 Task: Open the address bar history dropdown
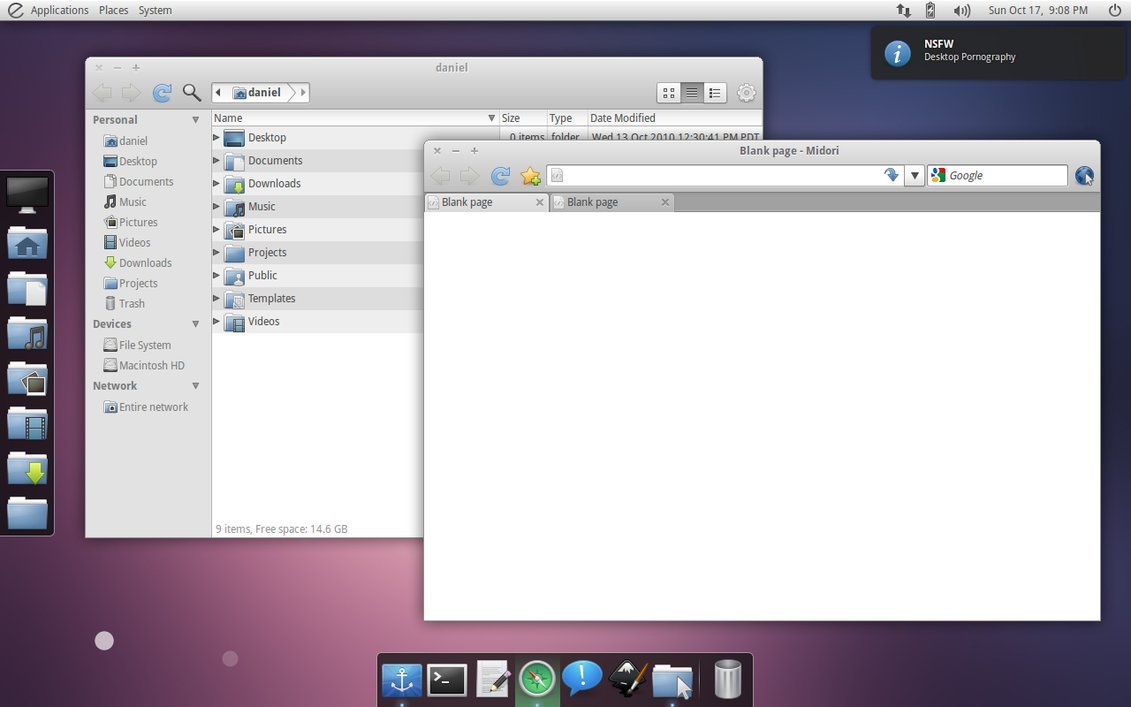point(914,176)
